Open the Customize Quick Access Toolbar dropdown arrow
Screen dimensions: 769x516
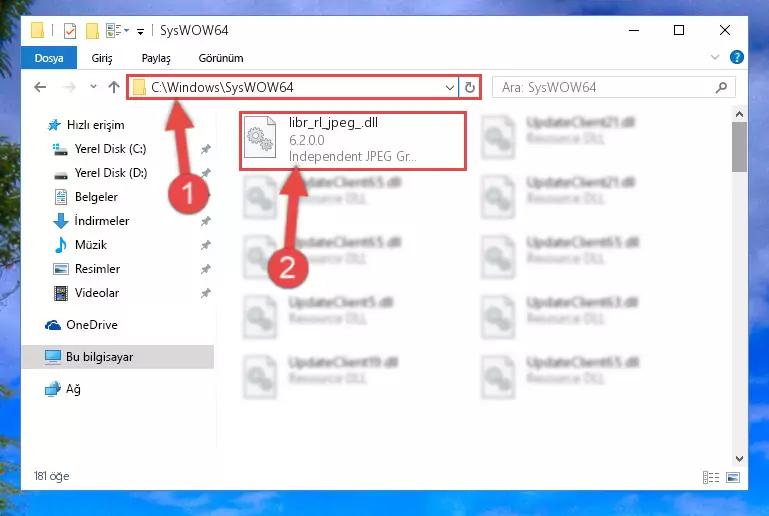point(140,31)
